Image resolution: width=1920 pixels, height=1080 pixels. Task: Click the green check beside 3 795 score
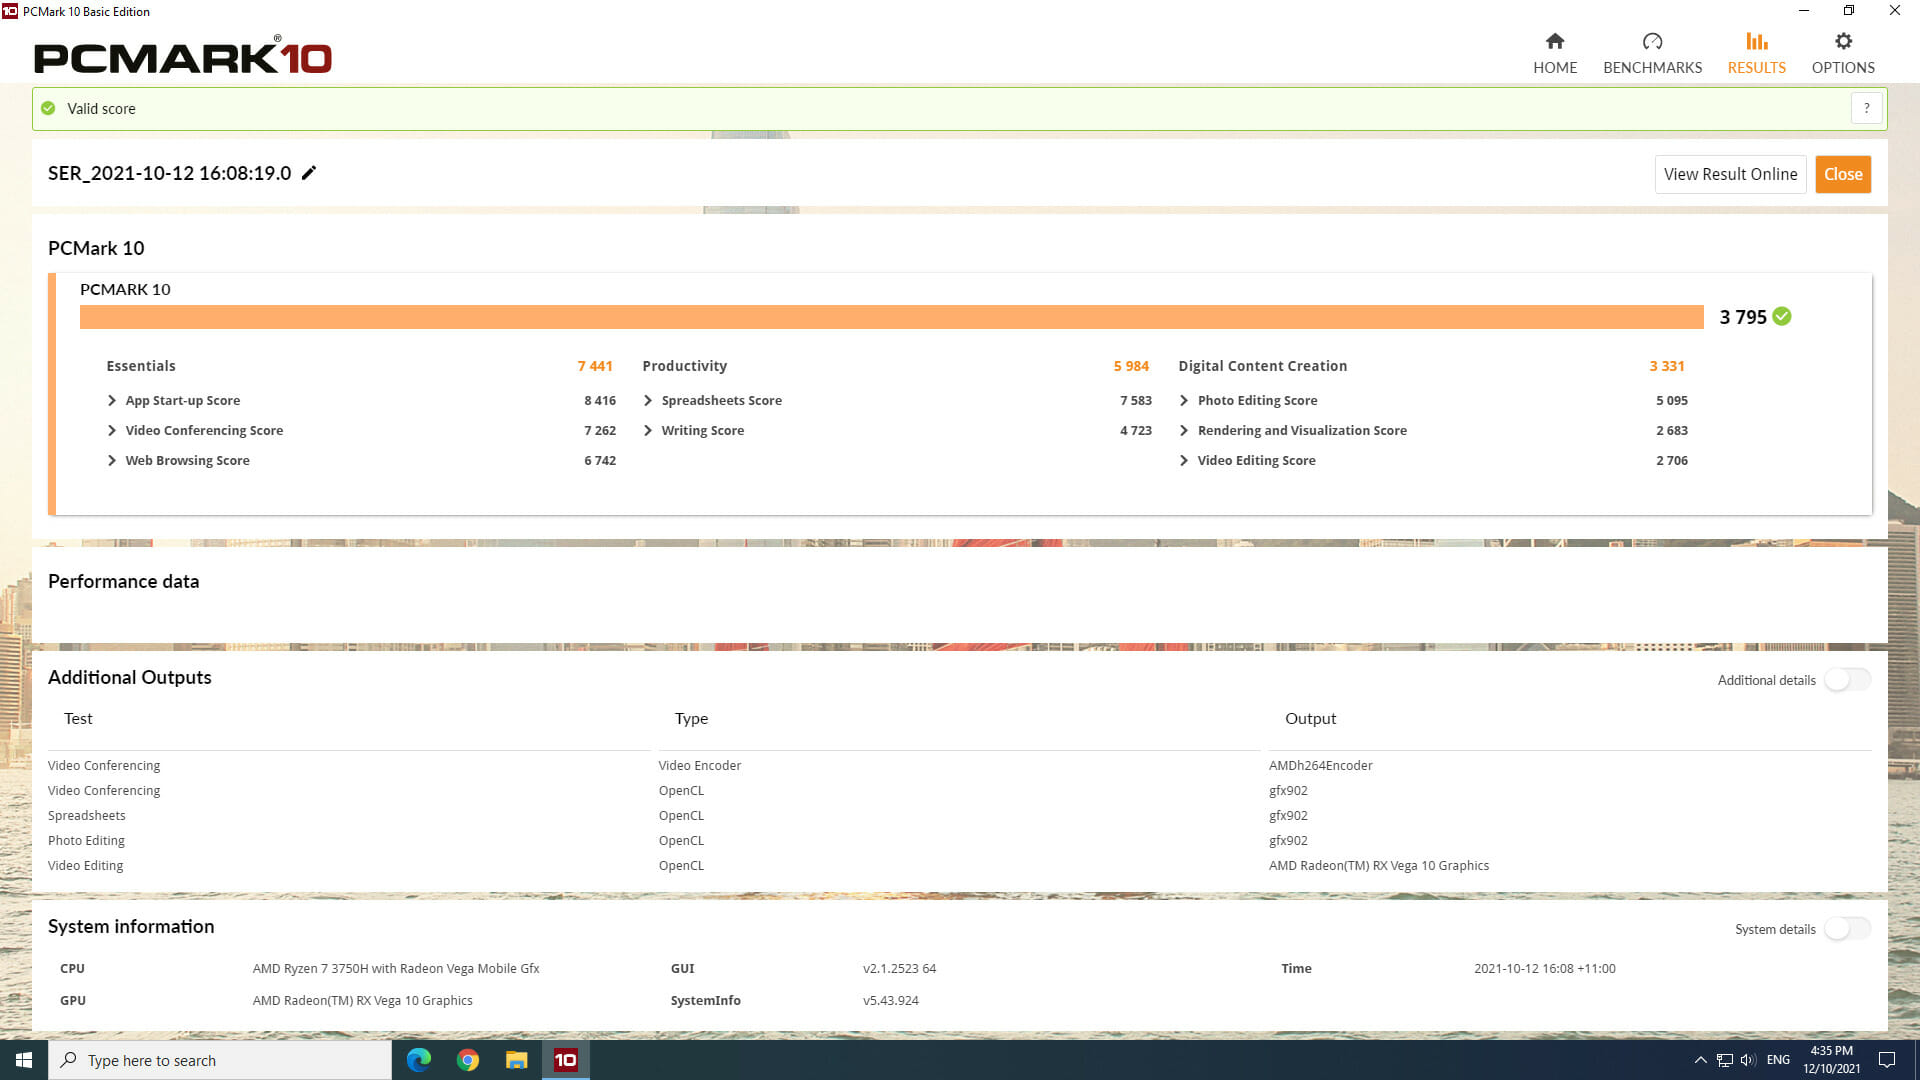coord(1782,316)
